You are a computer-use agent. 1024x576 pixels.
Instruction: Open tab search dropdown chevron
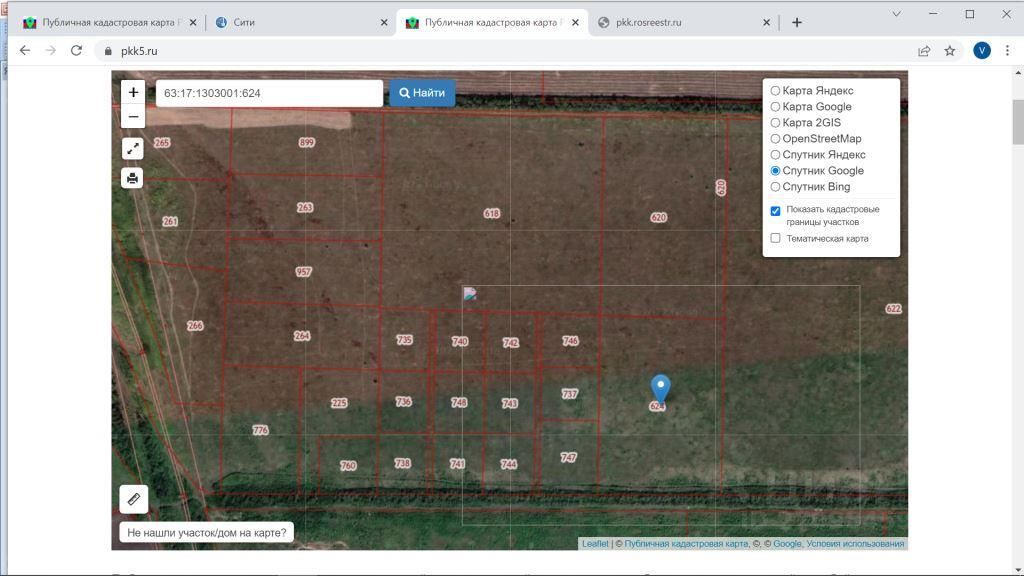click(897, 14)
